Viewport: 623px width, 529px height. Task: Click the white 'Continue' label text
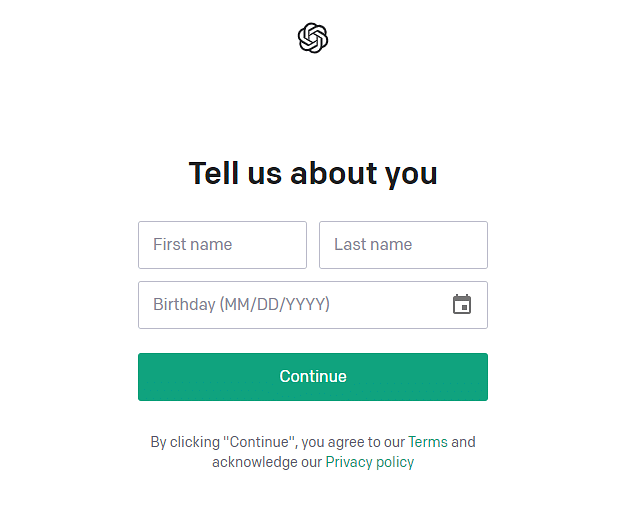click(313, 376)
